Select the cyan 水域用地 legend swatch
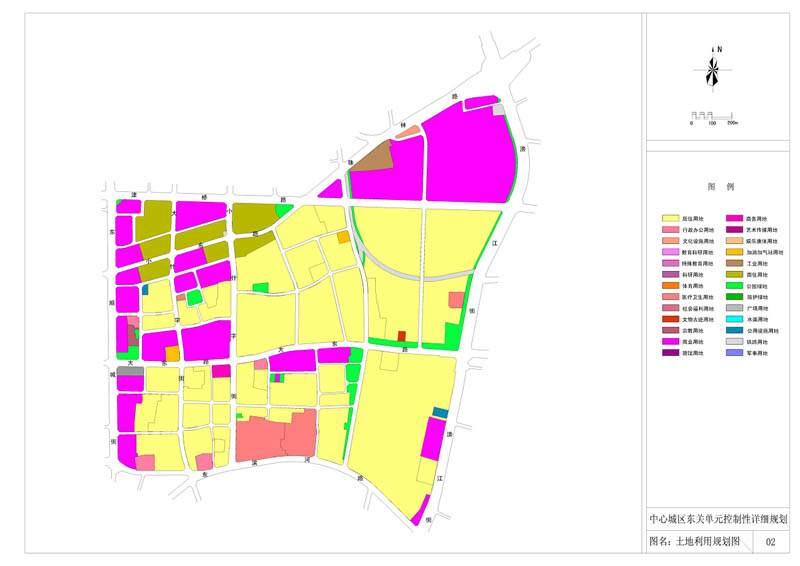The width and height of the screenshot is (800, 566). click(735, 320)
